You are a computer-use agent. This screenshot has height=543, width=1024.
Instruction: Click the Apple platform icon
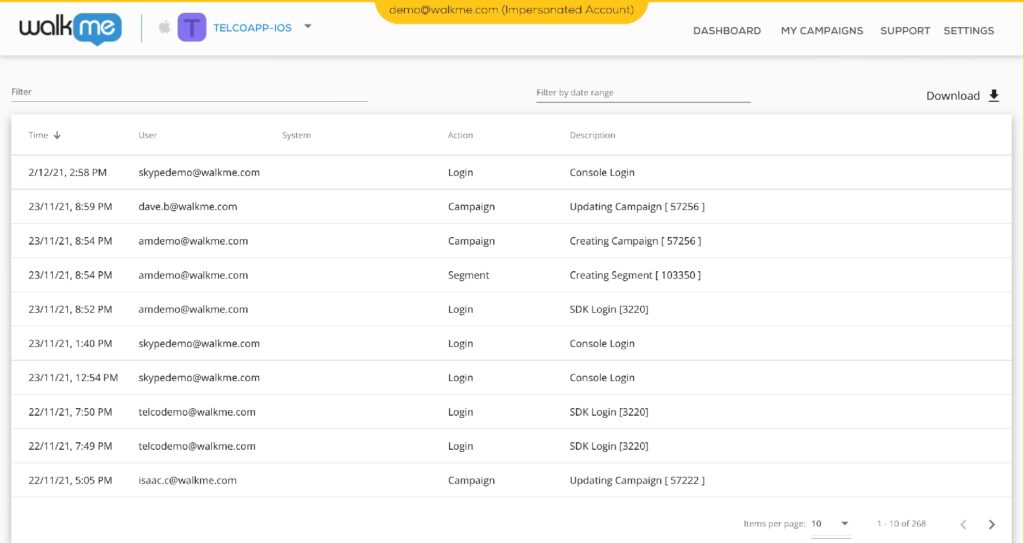click(163, 28)
